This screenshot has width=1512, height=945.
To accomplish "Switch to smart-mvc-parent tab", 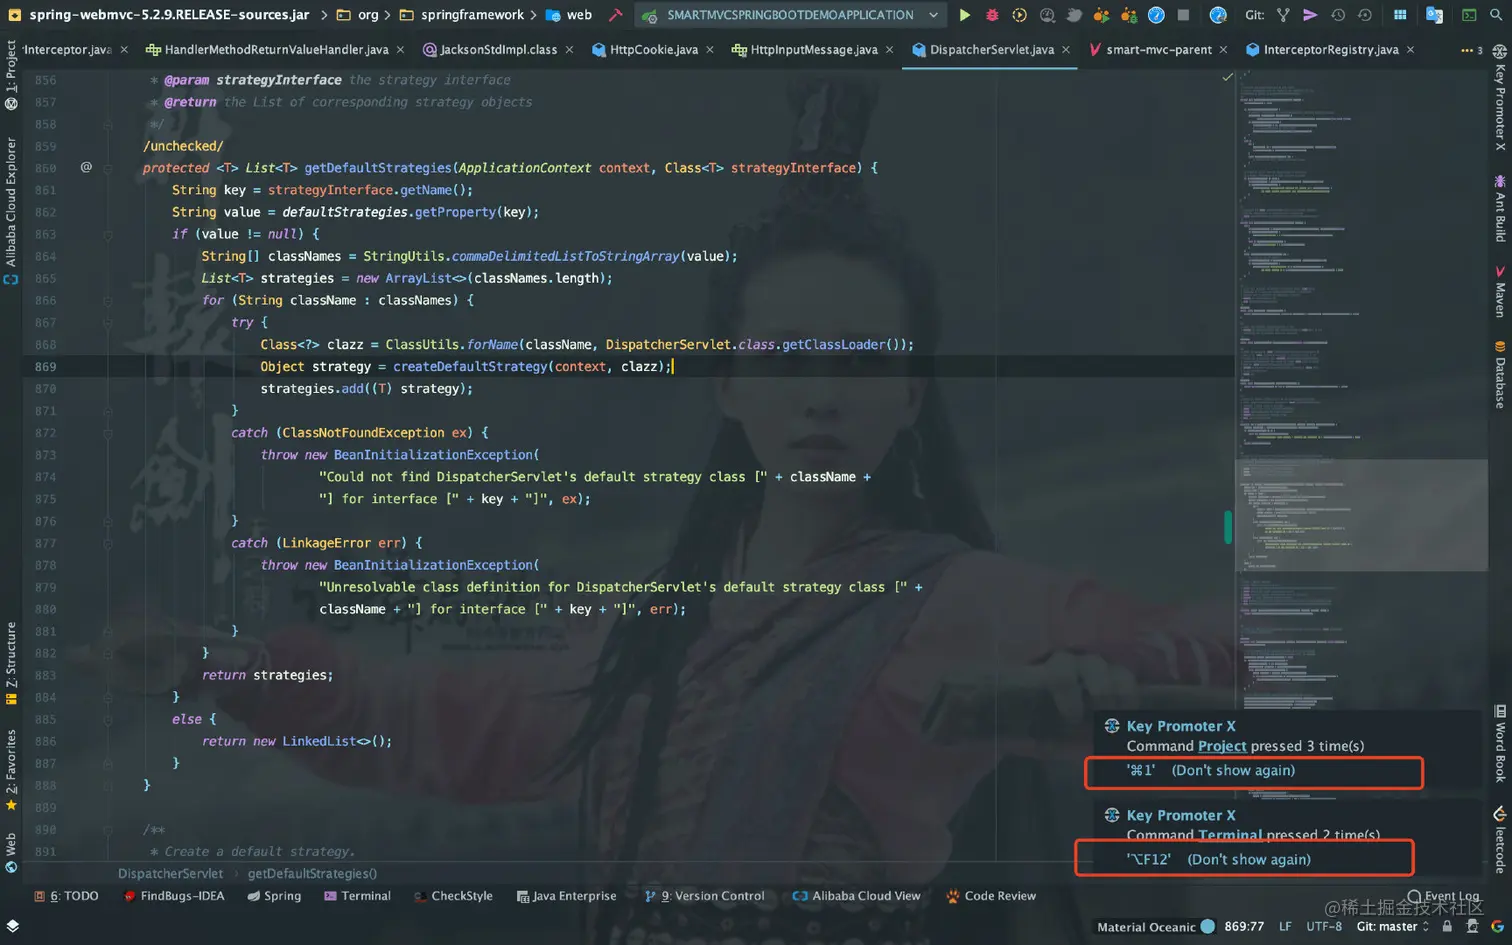I will tap(1158, 50).
